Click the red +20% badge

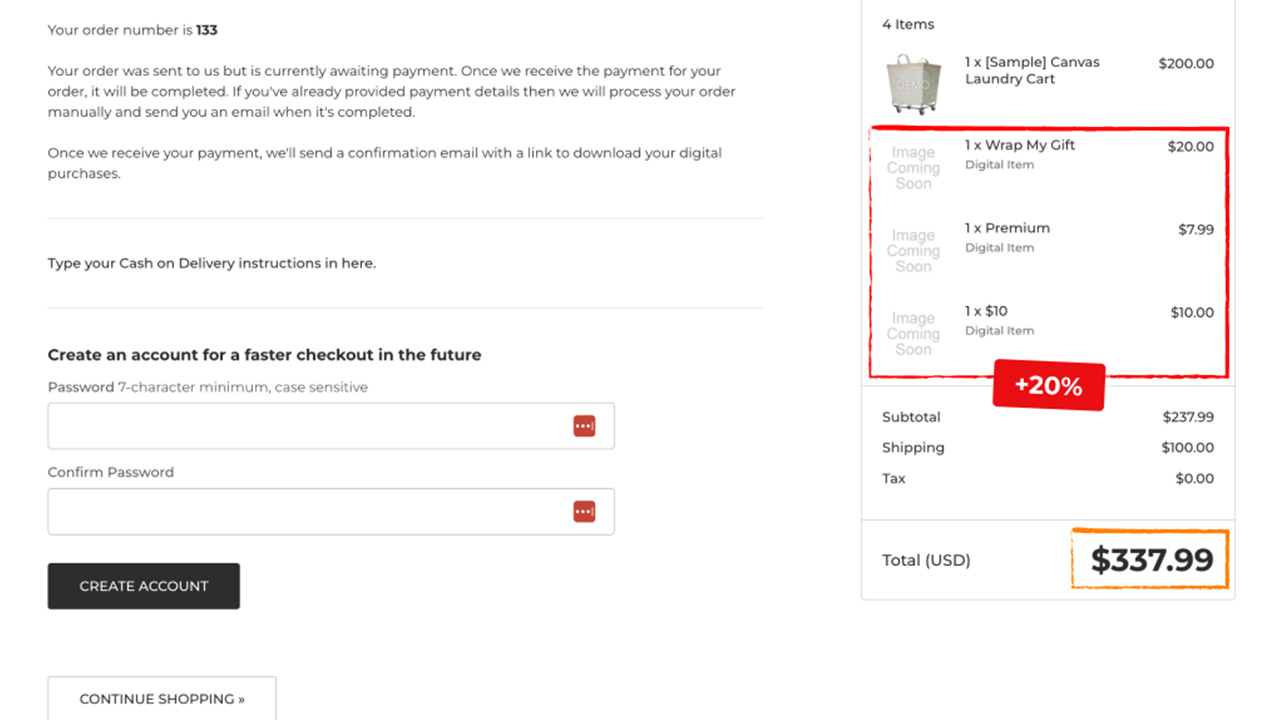tap(1048, 386)
